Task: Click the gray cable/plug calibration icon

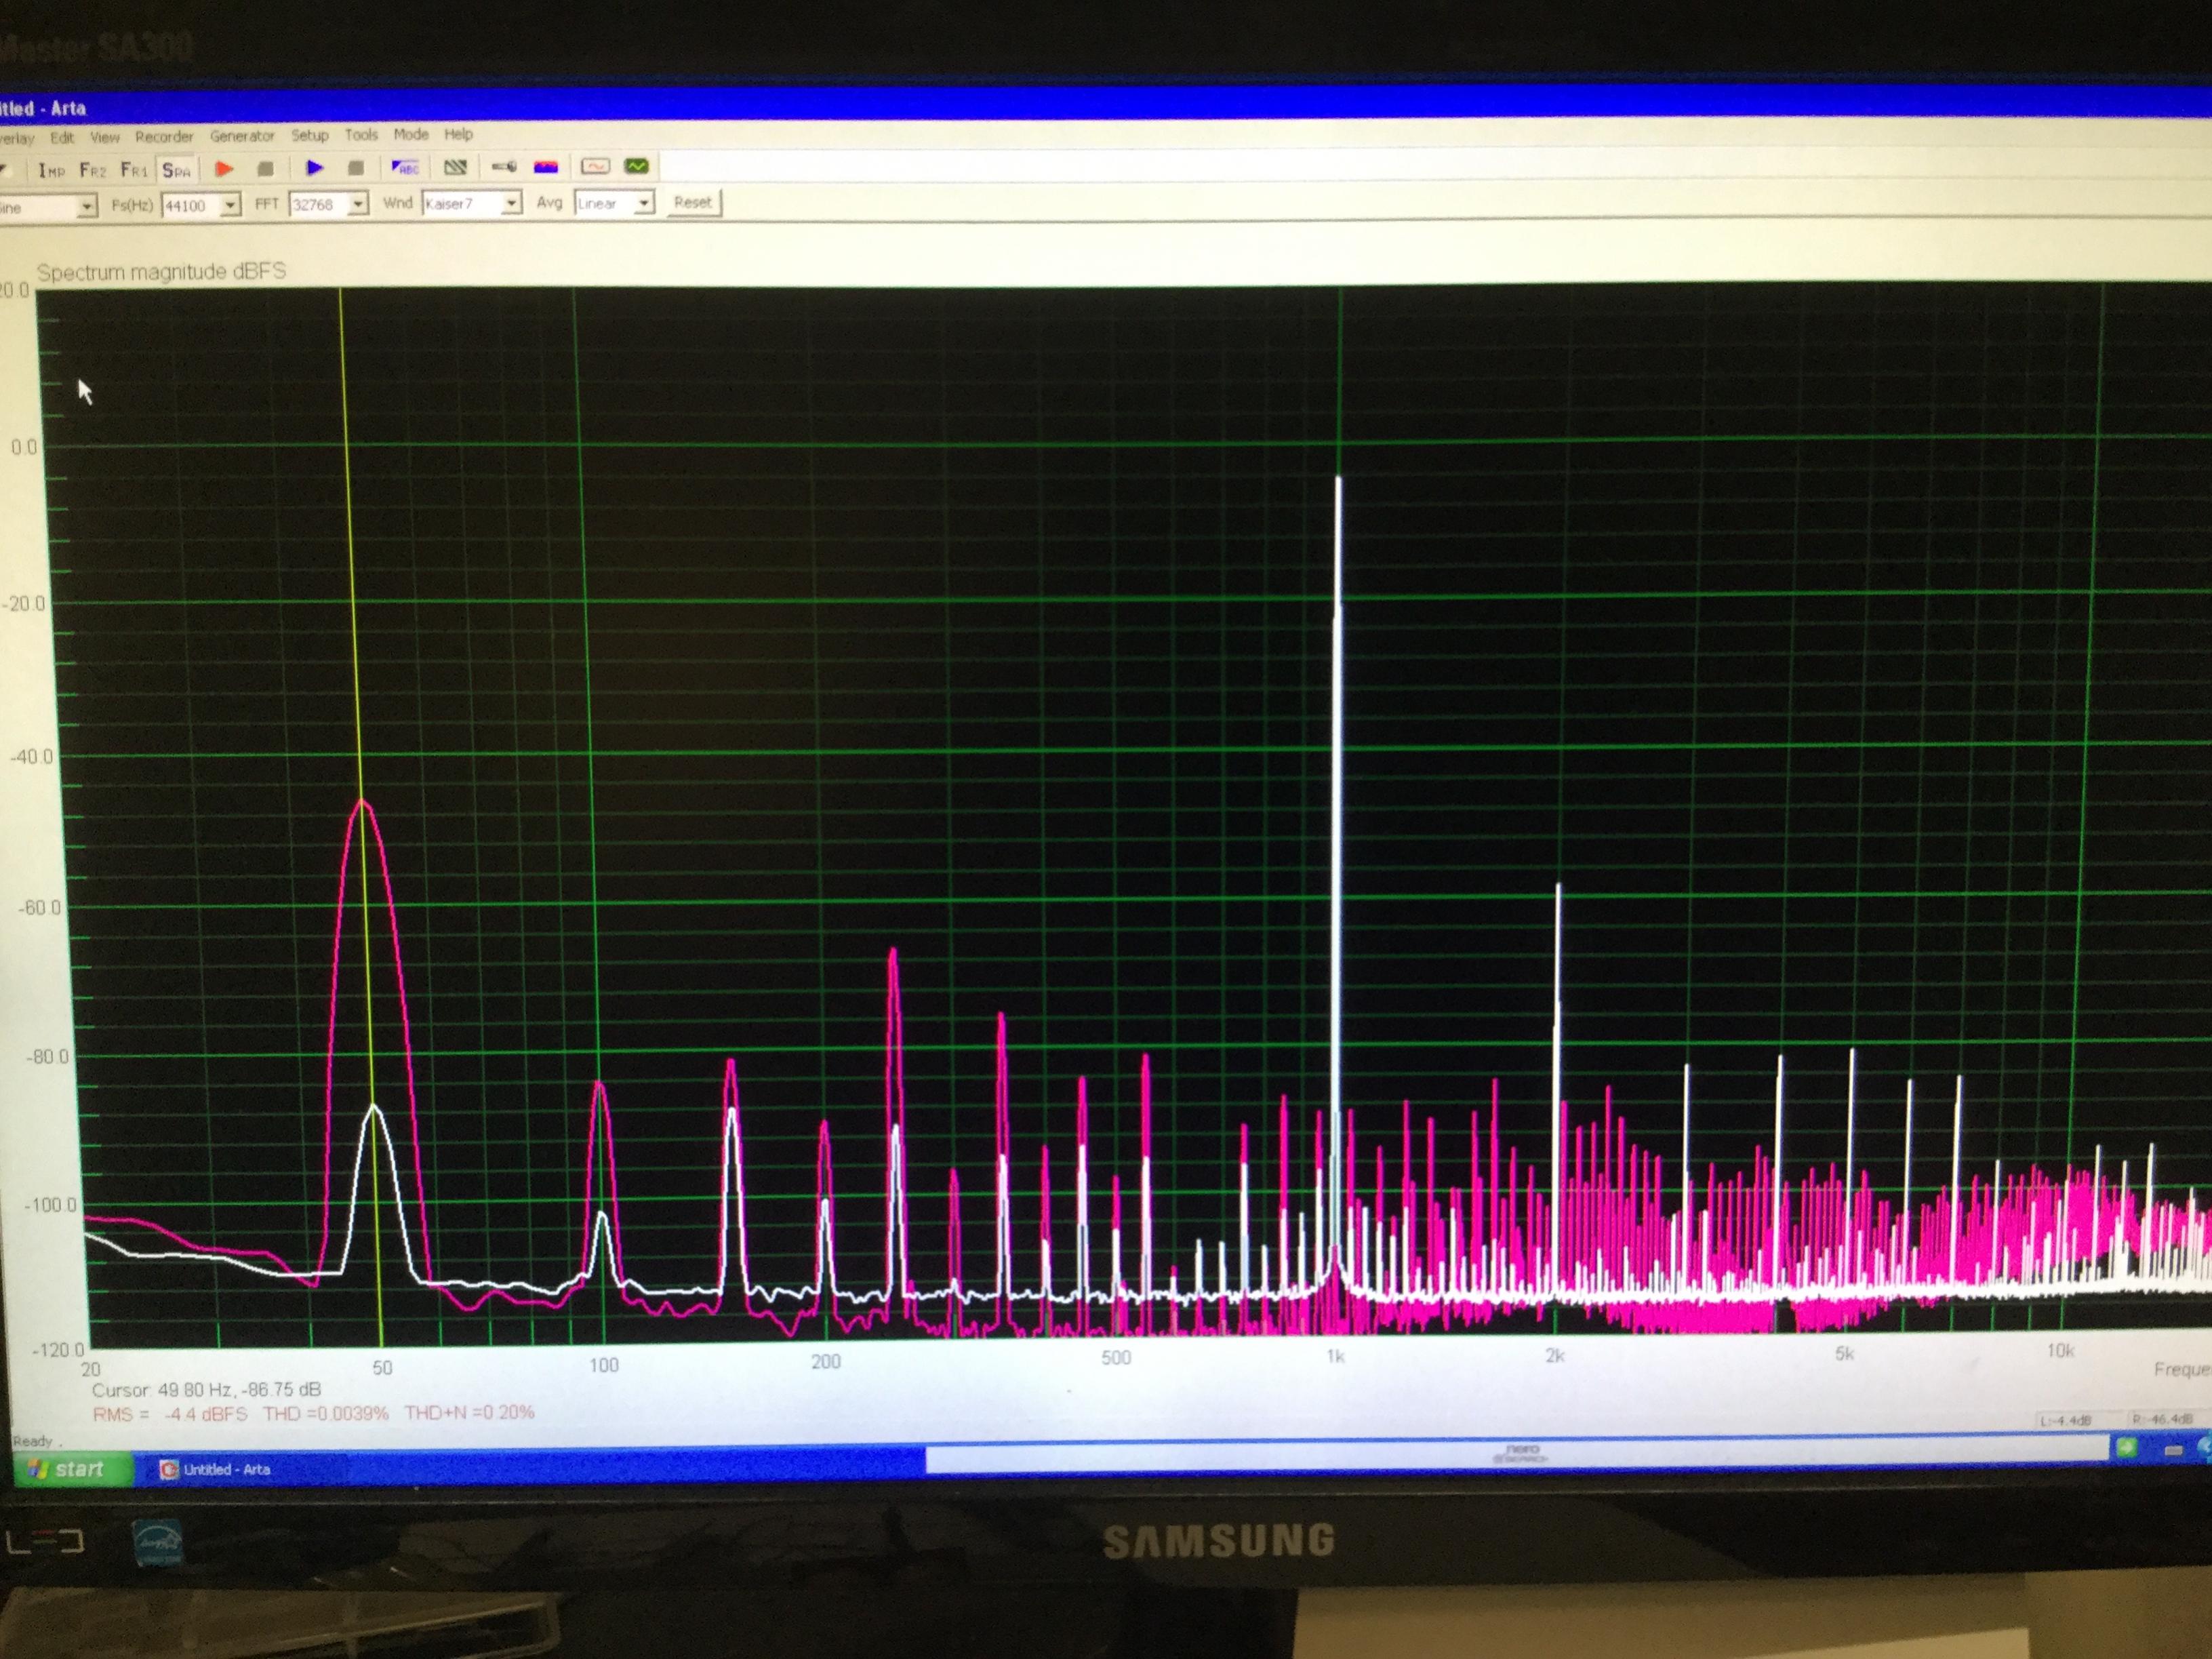Action: [504, 167]
